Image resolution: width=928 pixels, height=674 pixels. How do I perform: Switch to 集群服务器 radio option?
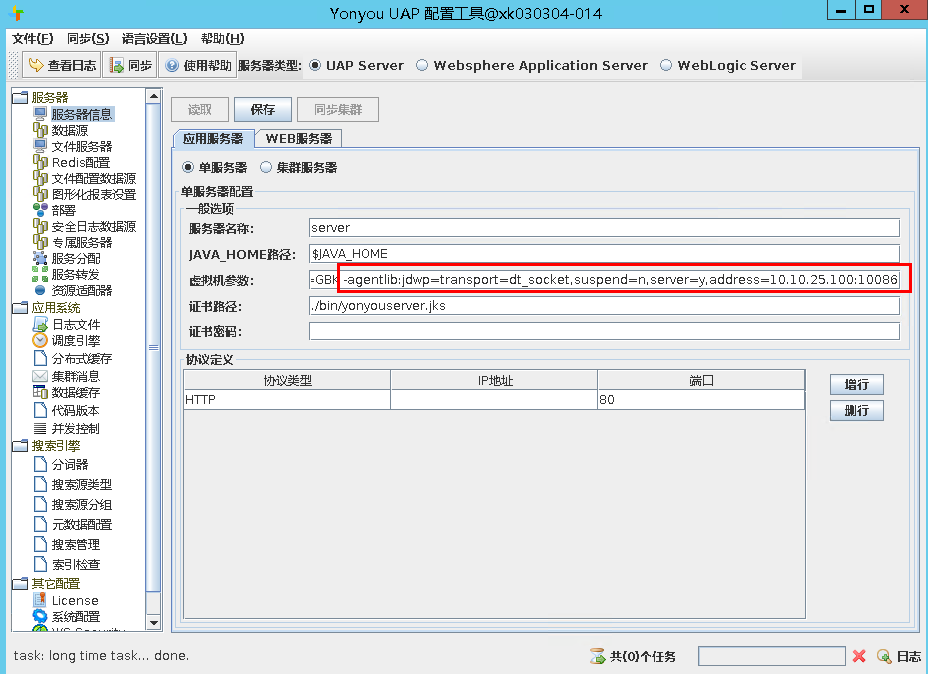(266, 167)
